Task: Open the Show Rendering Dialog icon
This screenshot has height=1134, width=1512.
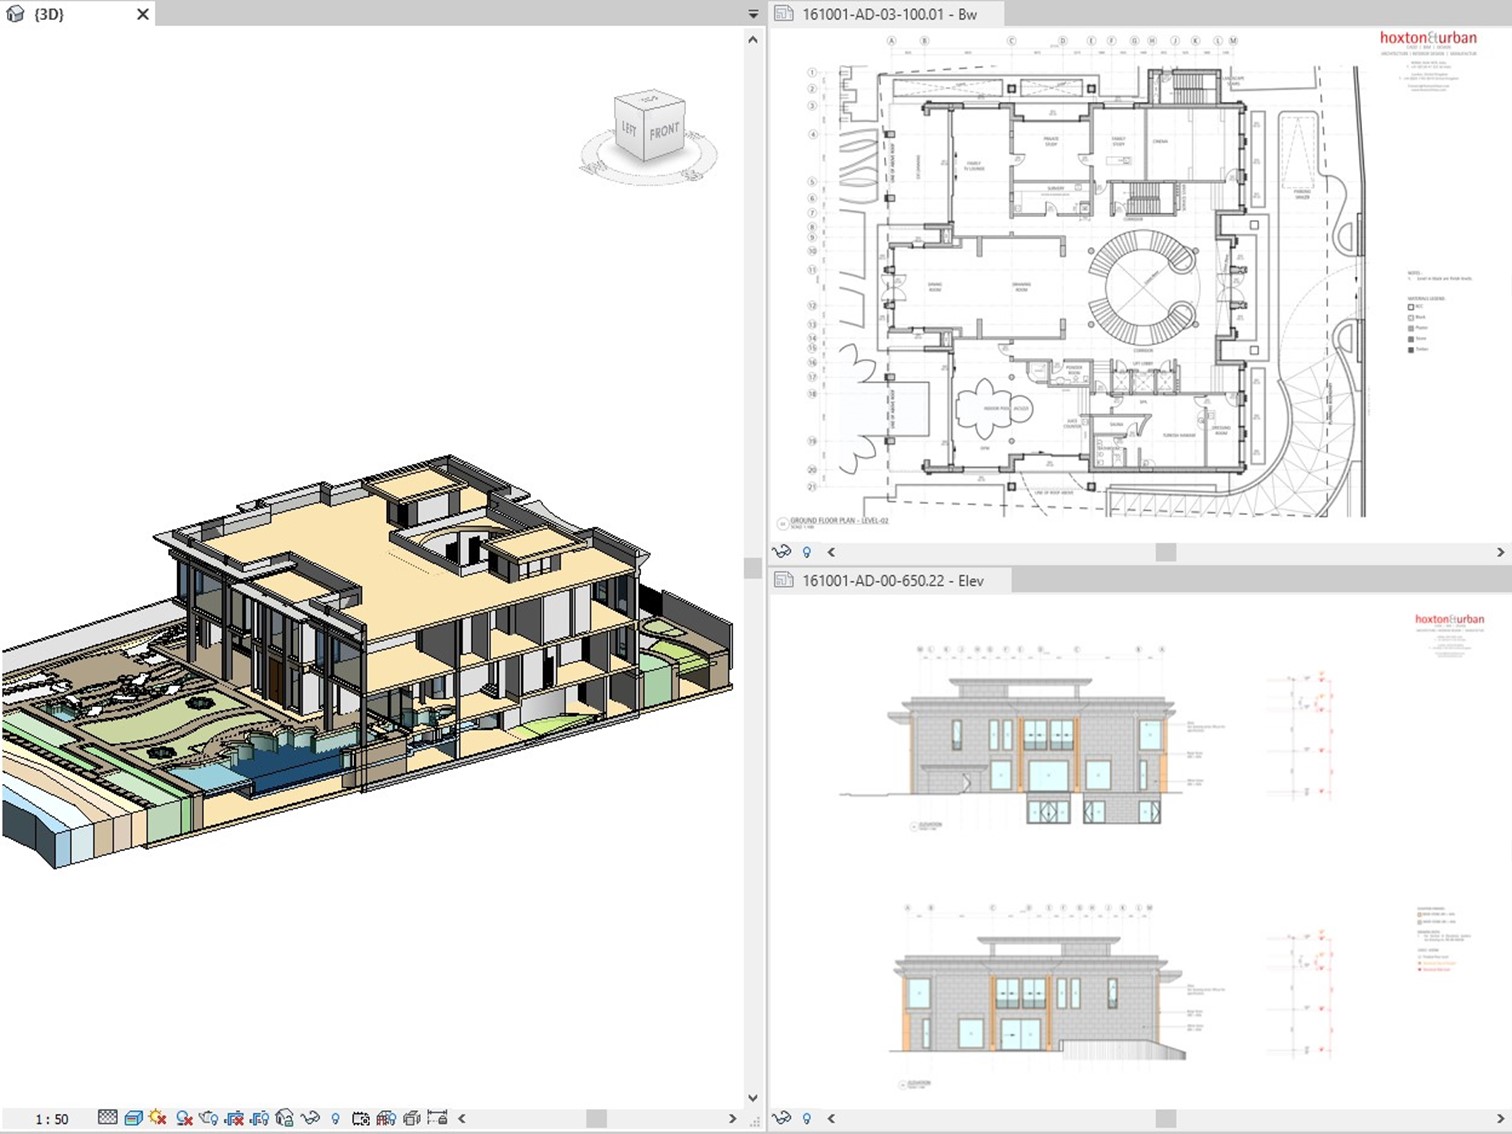Action: coord(208,1118)
